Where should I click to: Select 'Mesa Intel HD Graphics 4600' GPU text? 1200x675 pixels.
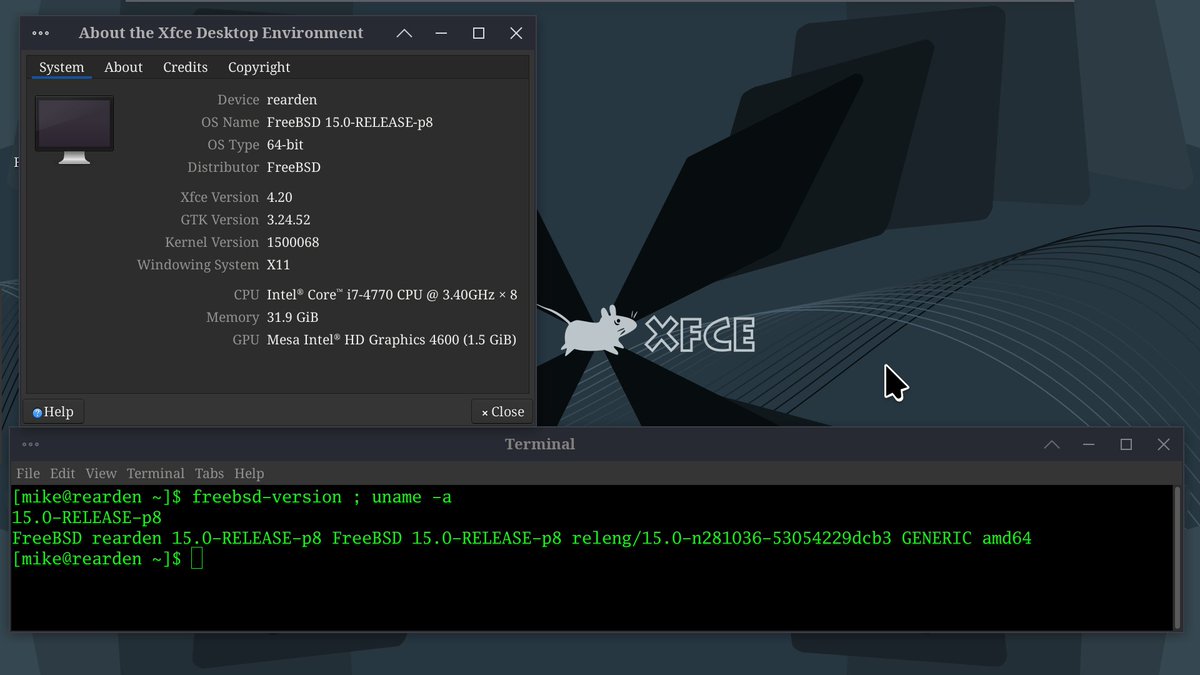click(x=392, y=340)
